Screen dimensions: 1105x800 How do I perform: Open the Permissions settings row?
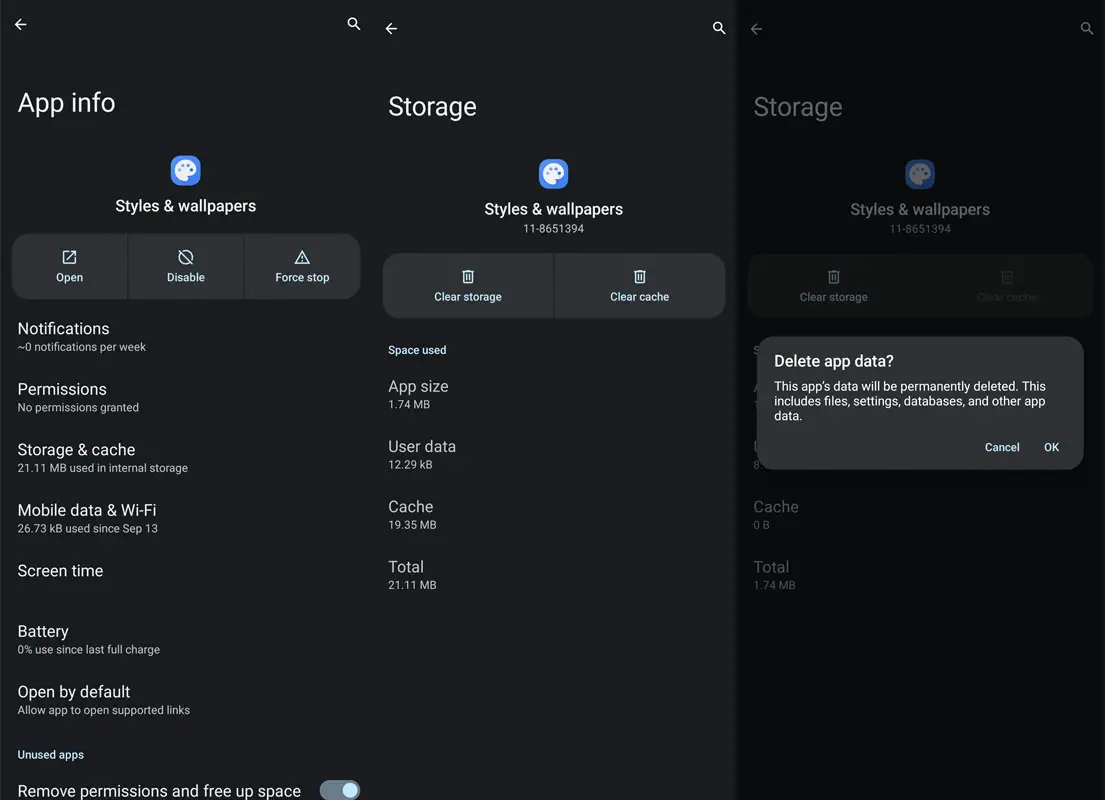(186, 398)
